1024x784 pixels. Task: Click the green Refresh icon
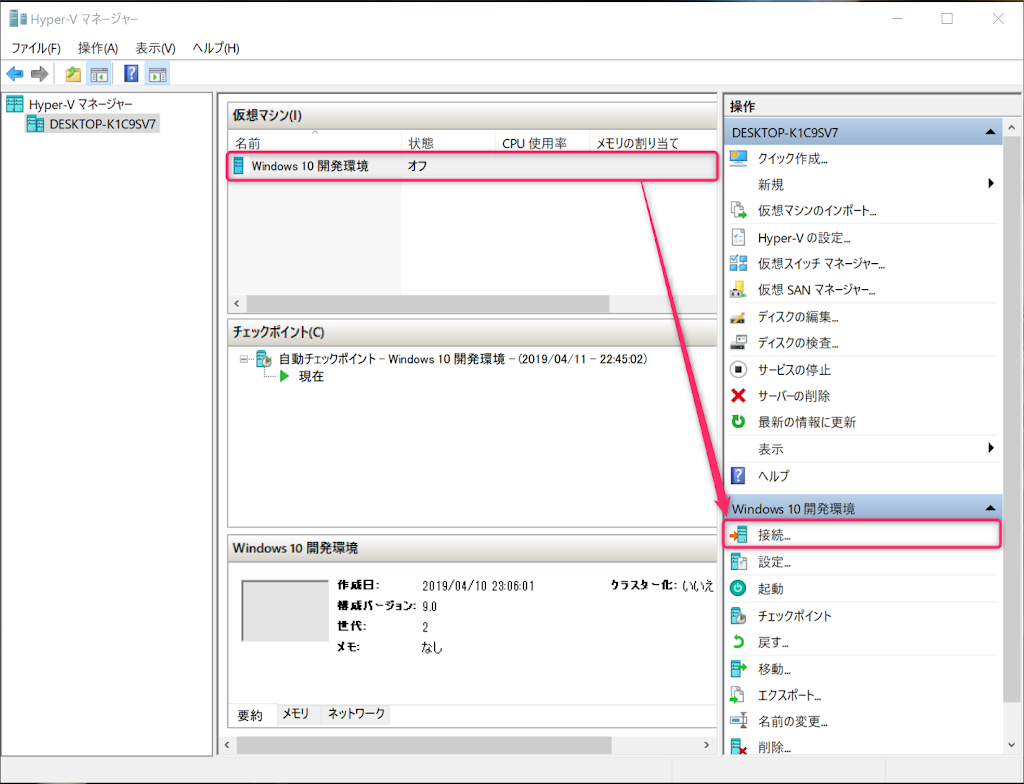coord(739,422)
